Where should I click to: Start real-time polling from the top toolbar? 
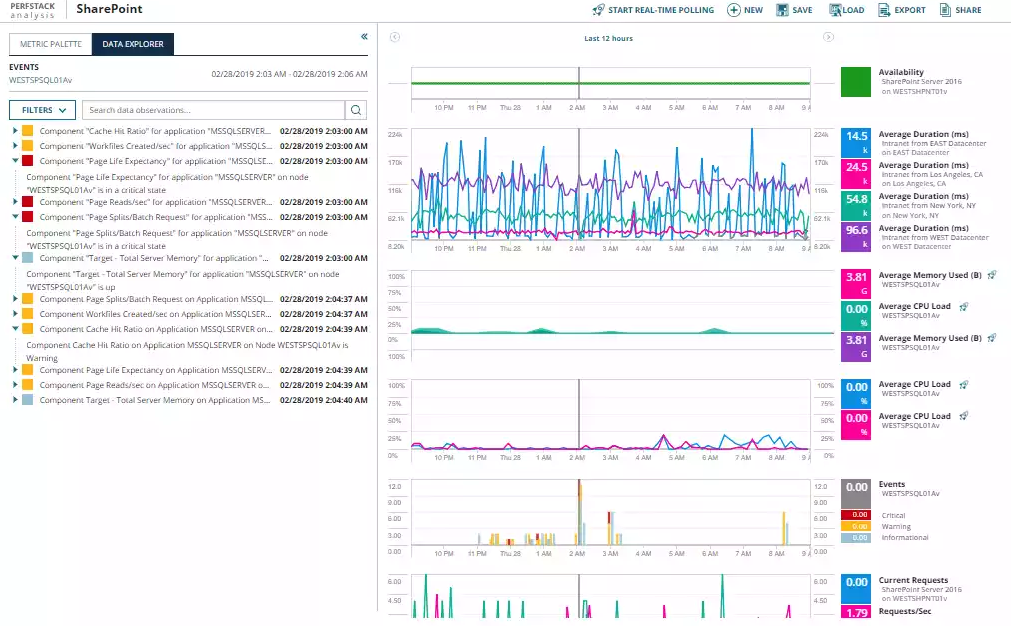(x=653, y=10)
